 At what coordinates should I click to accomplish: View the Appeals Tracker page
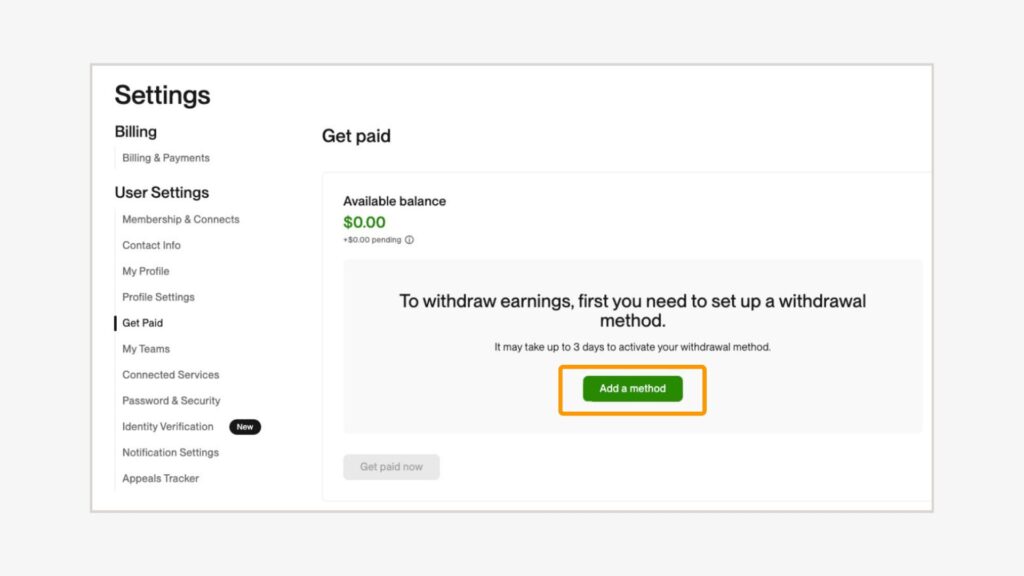tap(160, 480)
